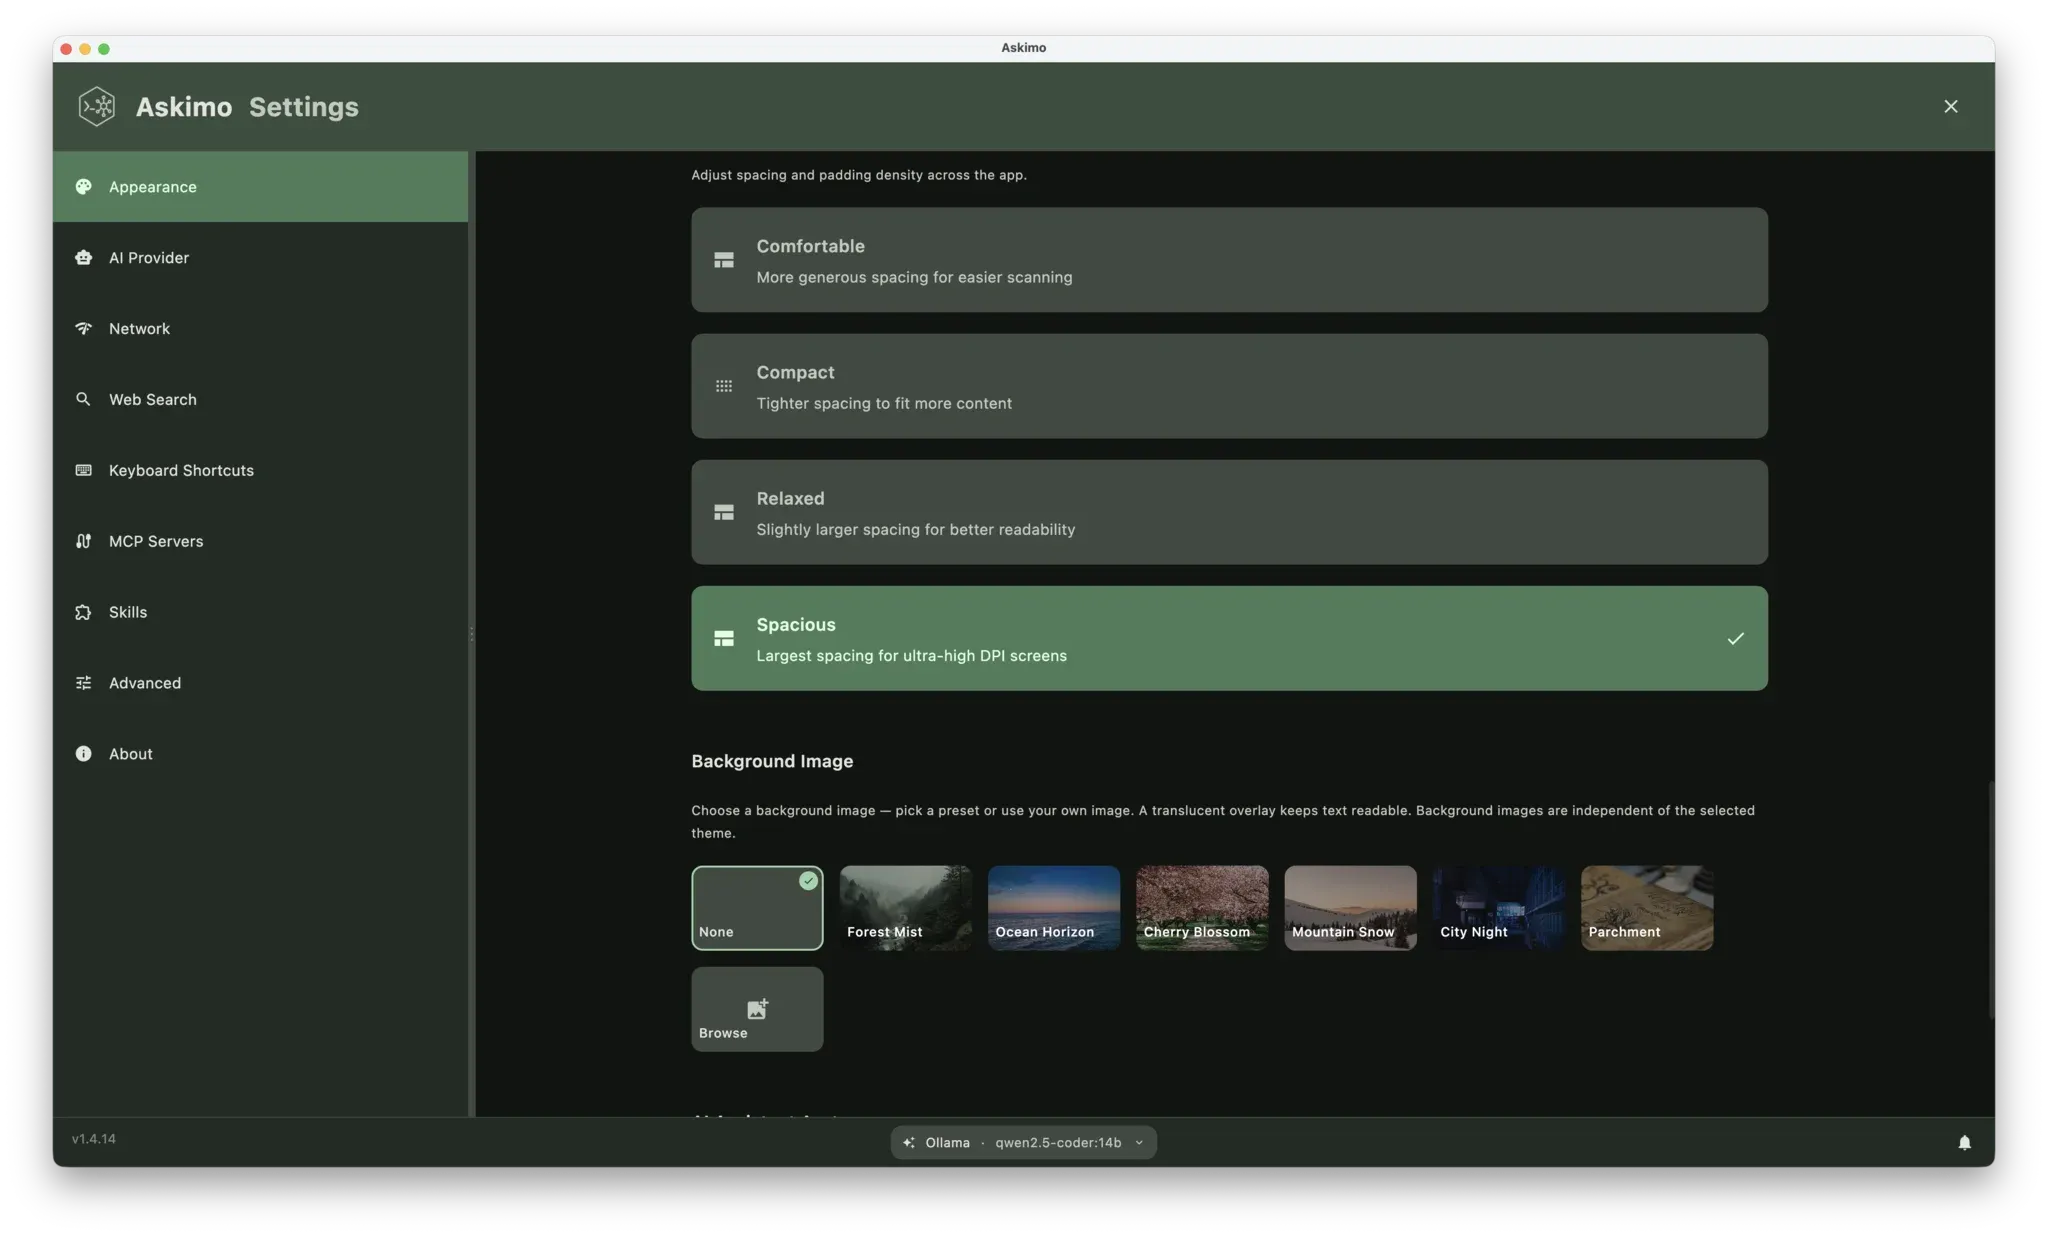Click the Compact density grid icon
This screenshot has height=1237, width=2048.
tap(724, 386)
